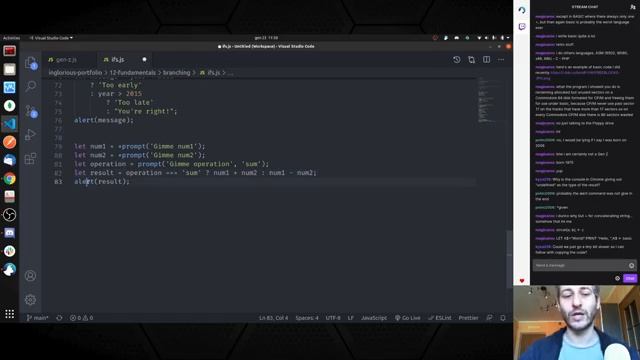Open OBS Studio from the dock
This screenshot has width=640, height=360.
coord(10,215)
